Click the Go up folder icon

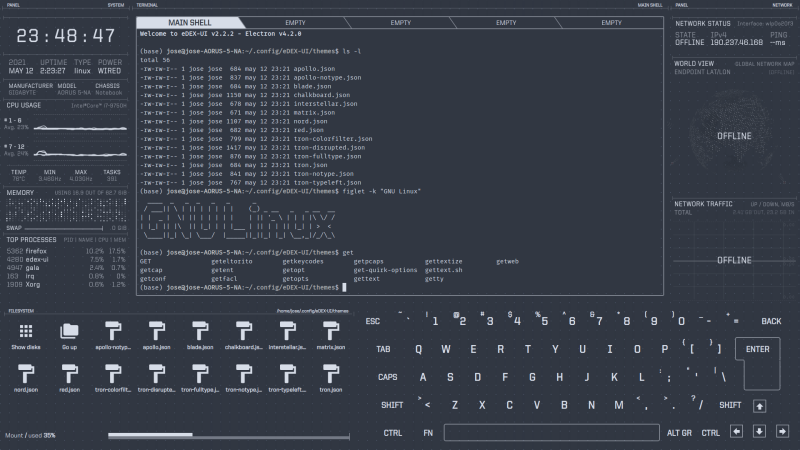69,331
